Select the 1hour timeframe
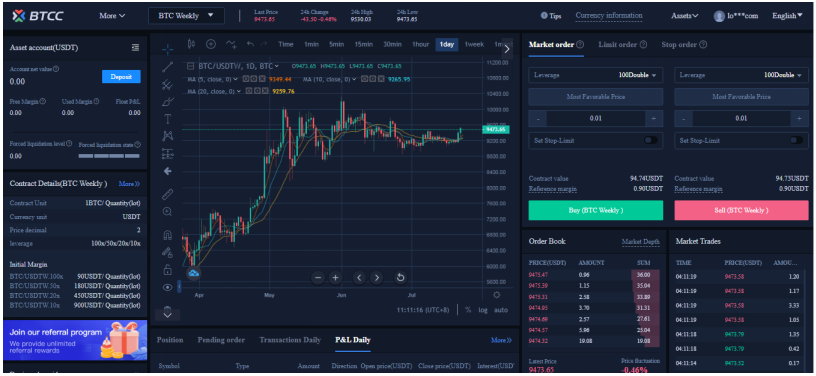The image size is (816, 376). (420, 44)
